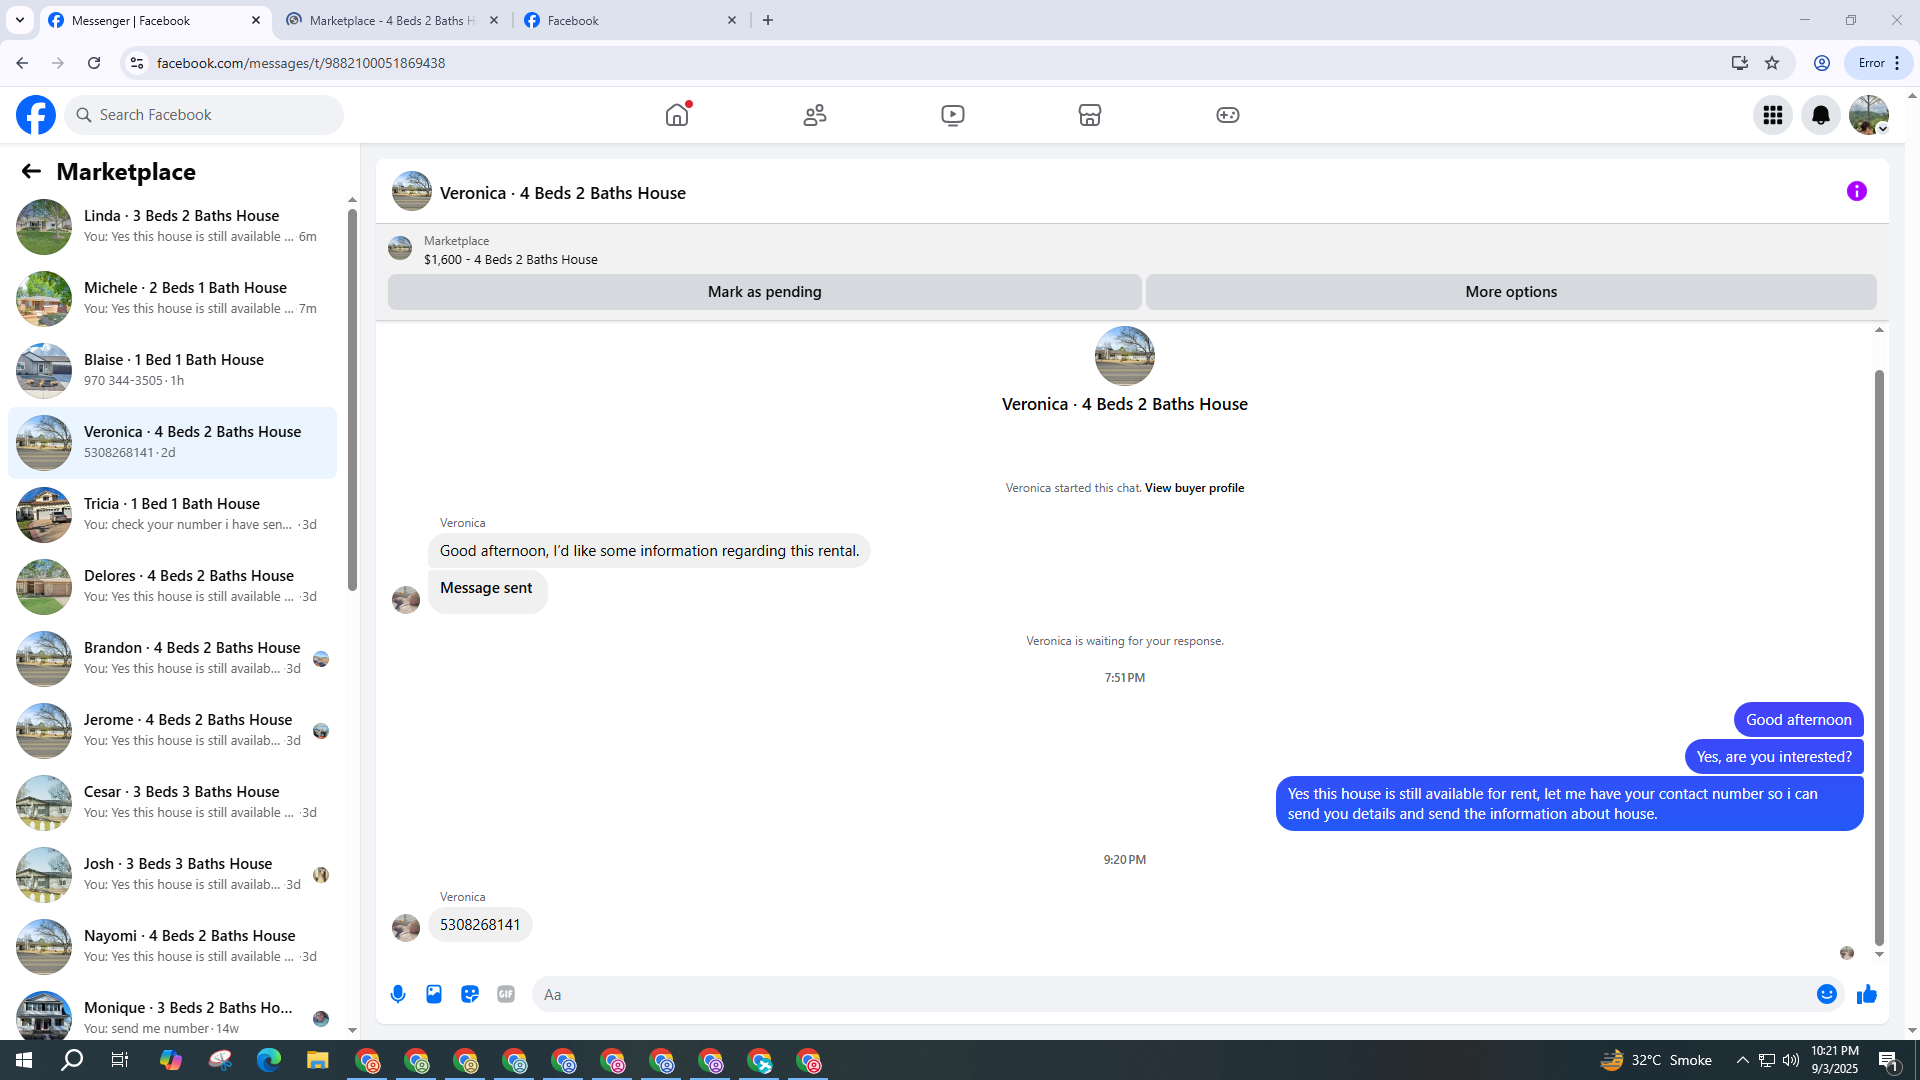Click Mark as pending button
Screen dimensions: 1920x1080
click(765, 292)
